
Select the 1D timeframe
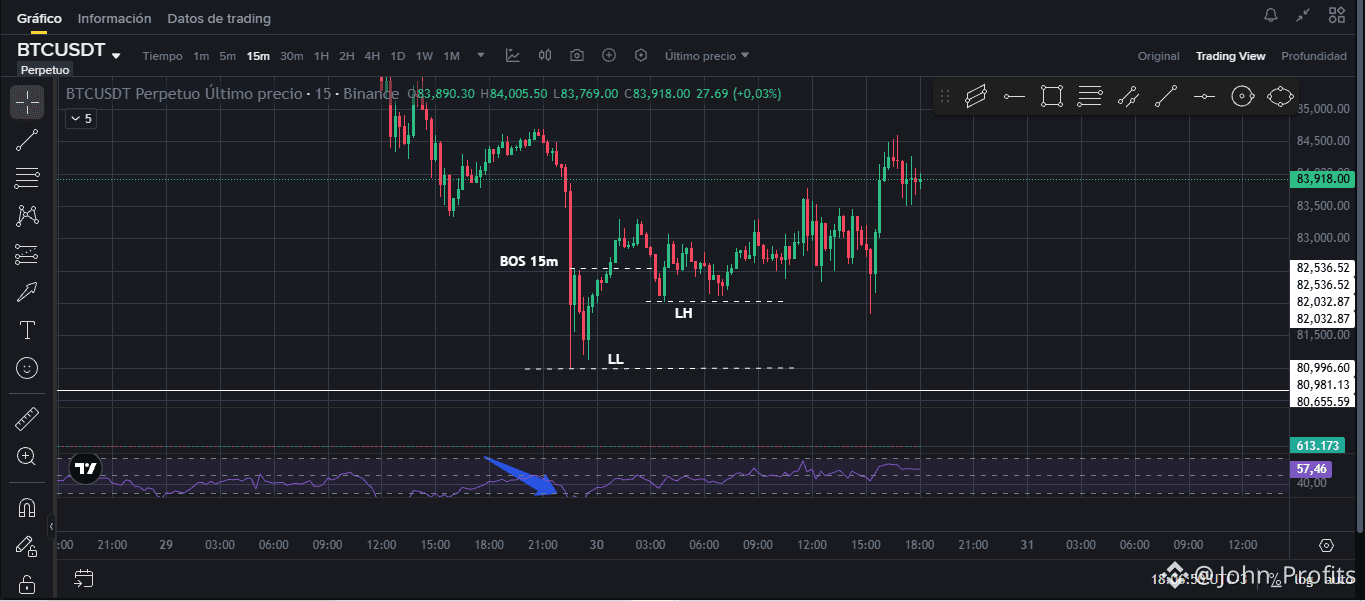[398, 56]
